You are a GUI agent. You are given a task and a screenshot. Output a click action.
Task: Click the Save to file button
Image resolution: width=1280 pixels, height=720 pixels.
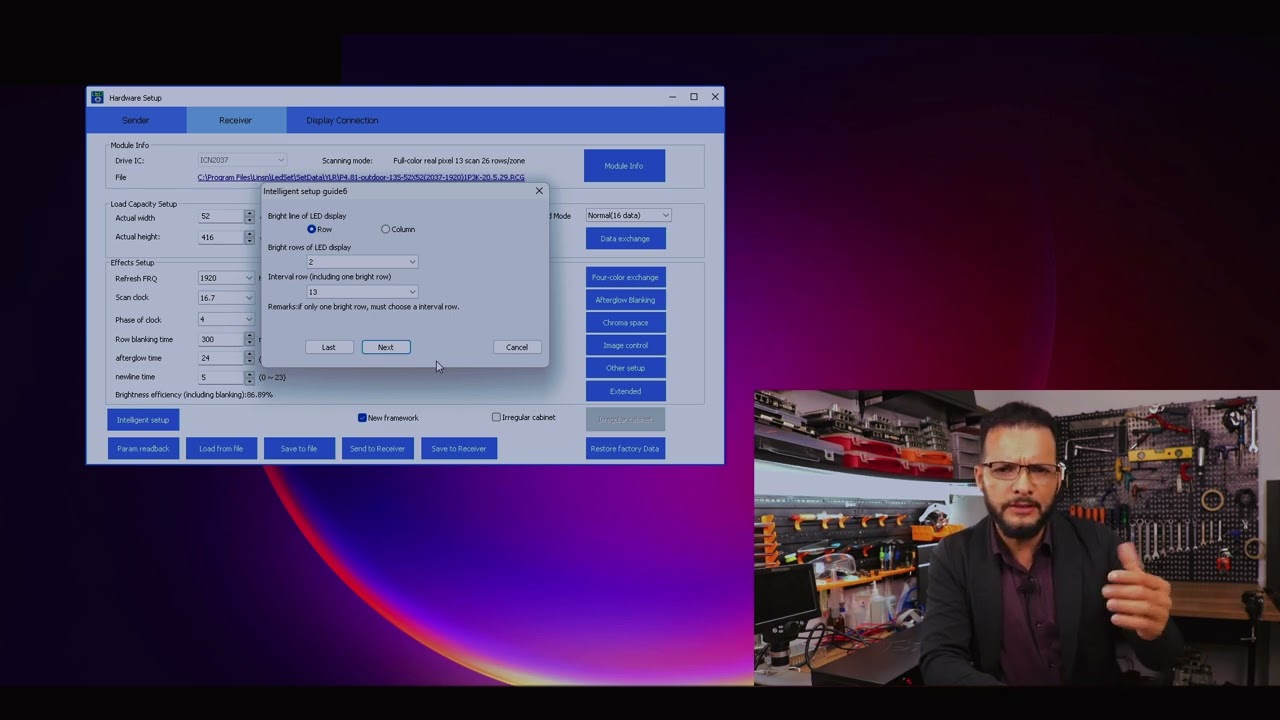299,448
